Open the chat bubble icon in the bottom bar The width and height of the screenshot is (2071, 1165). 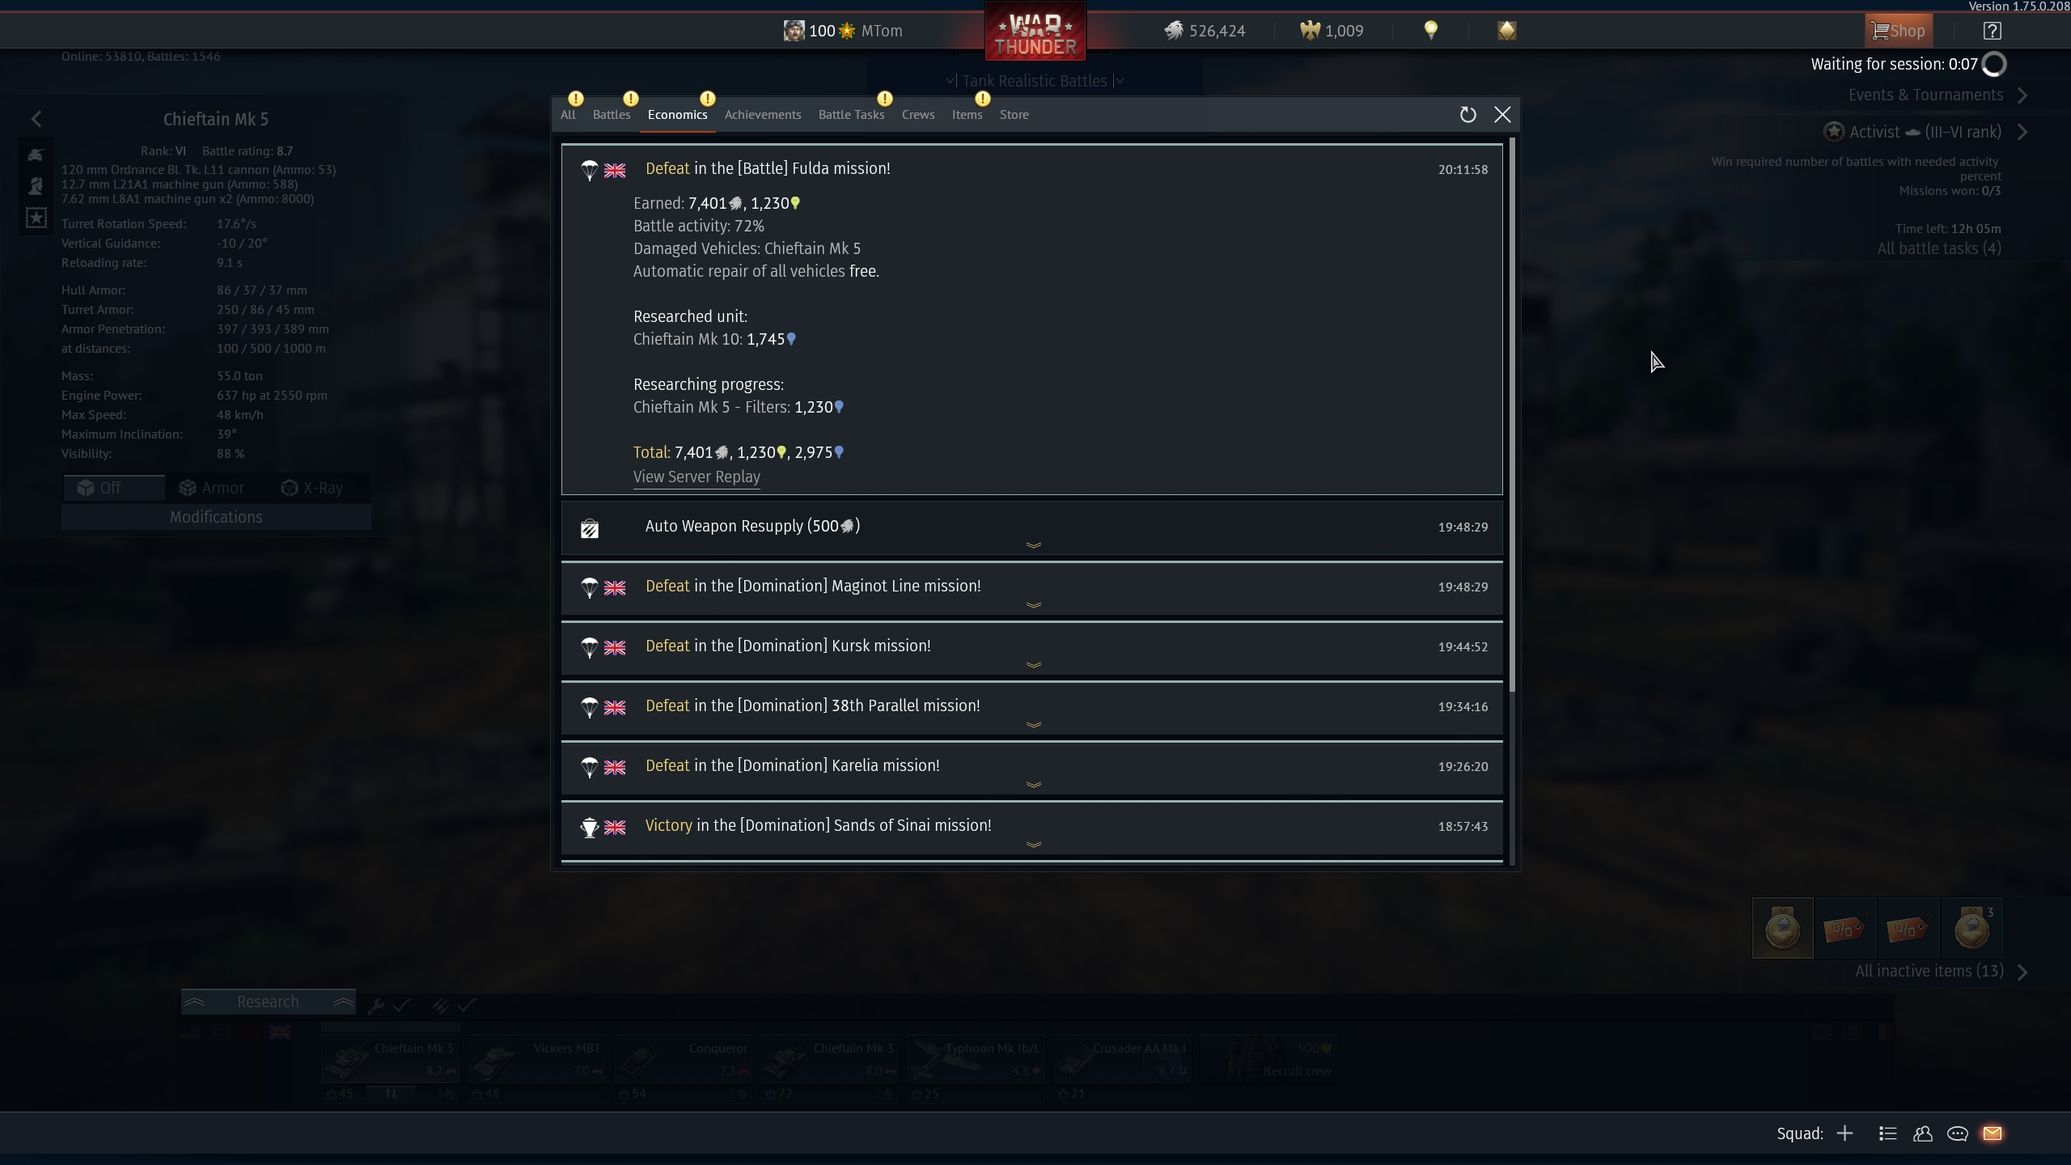[x=1957, y=1133]
